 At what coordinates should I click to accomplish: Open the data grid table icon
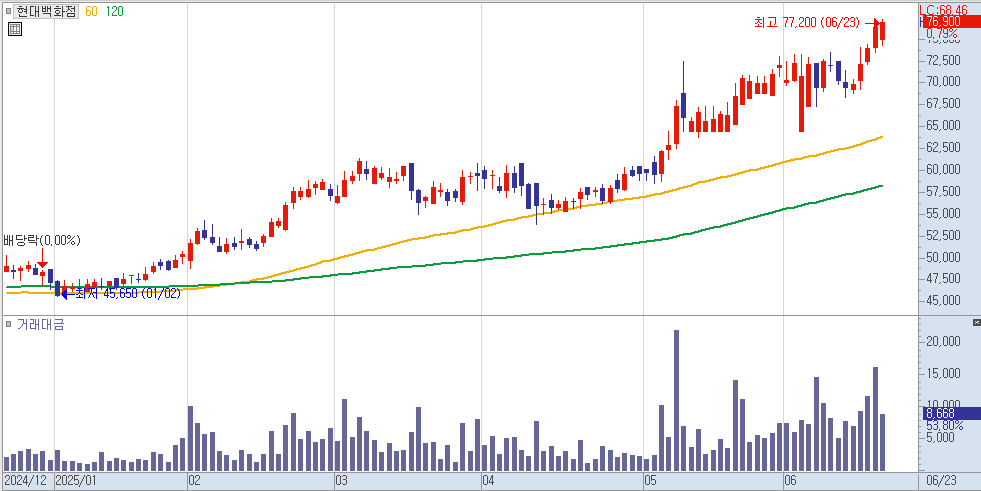coord(15,29)
